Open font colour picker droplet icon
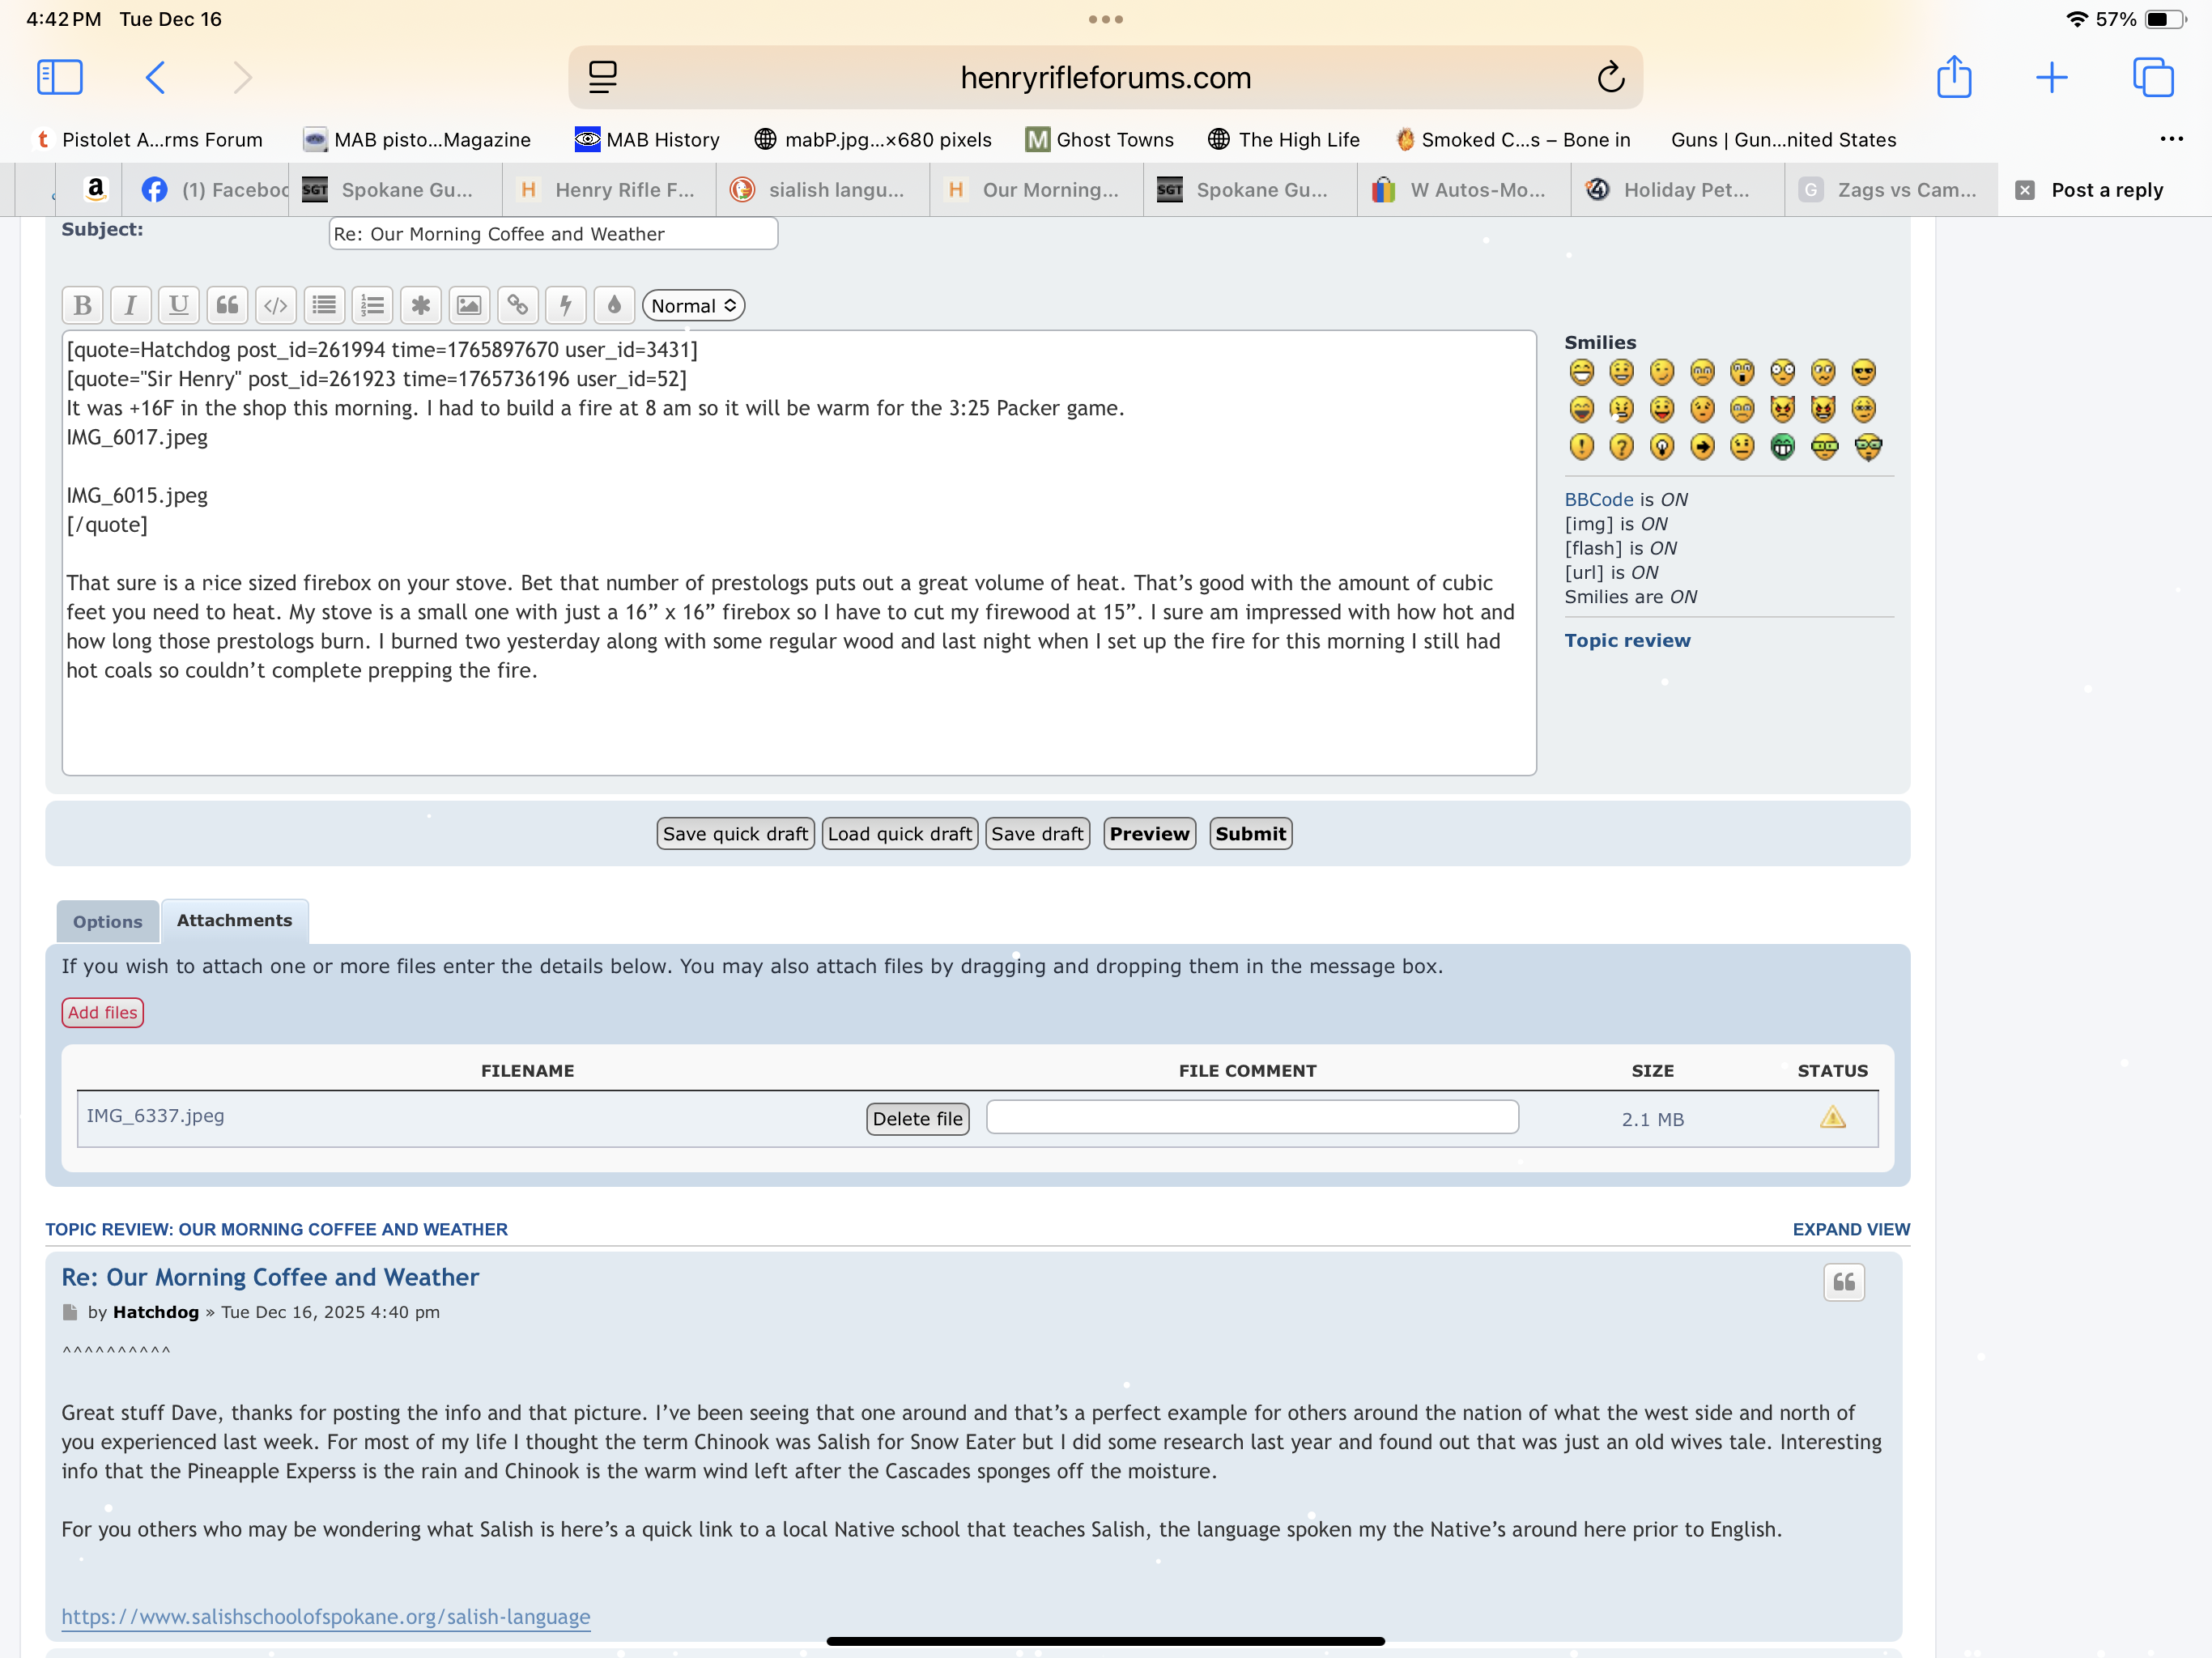This screenshot has width=2212, height=1658. [614, 305]
